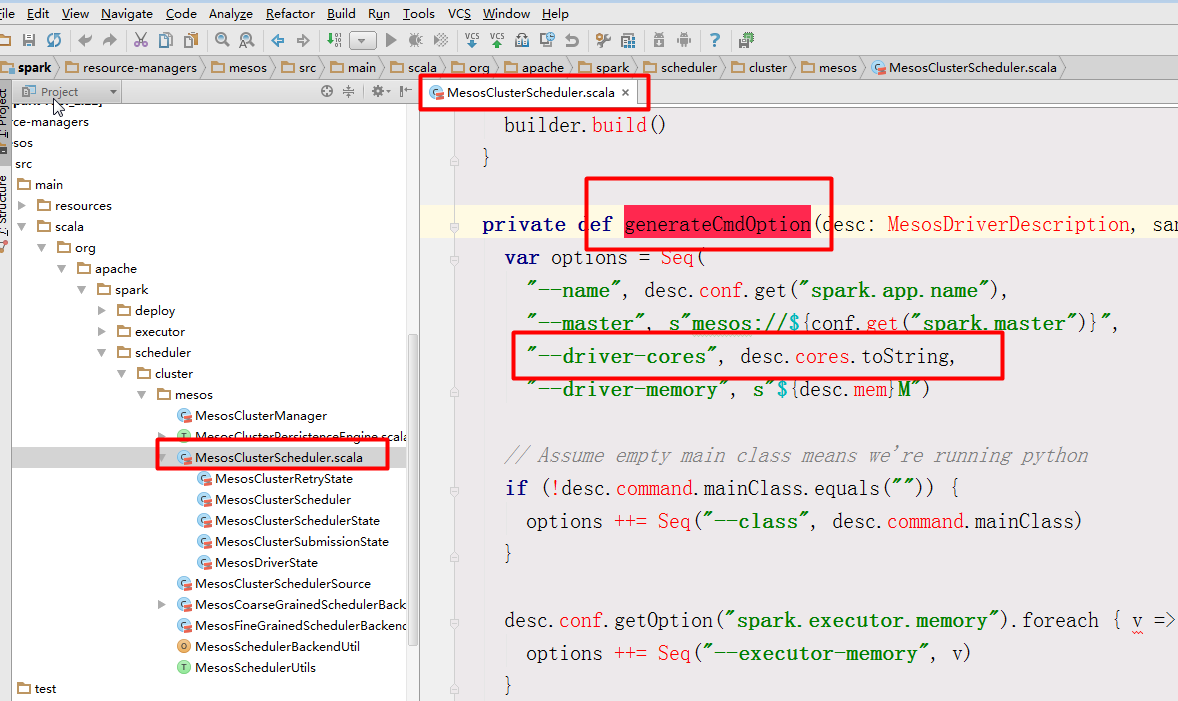Select the test folder in the project tree
The image size is (1178, 701).
tap(37, 688)
